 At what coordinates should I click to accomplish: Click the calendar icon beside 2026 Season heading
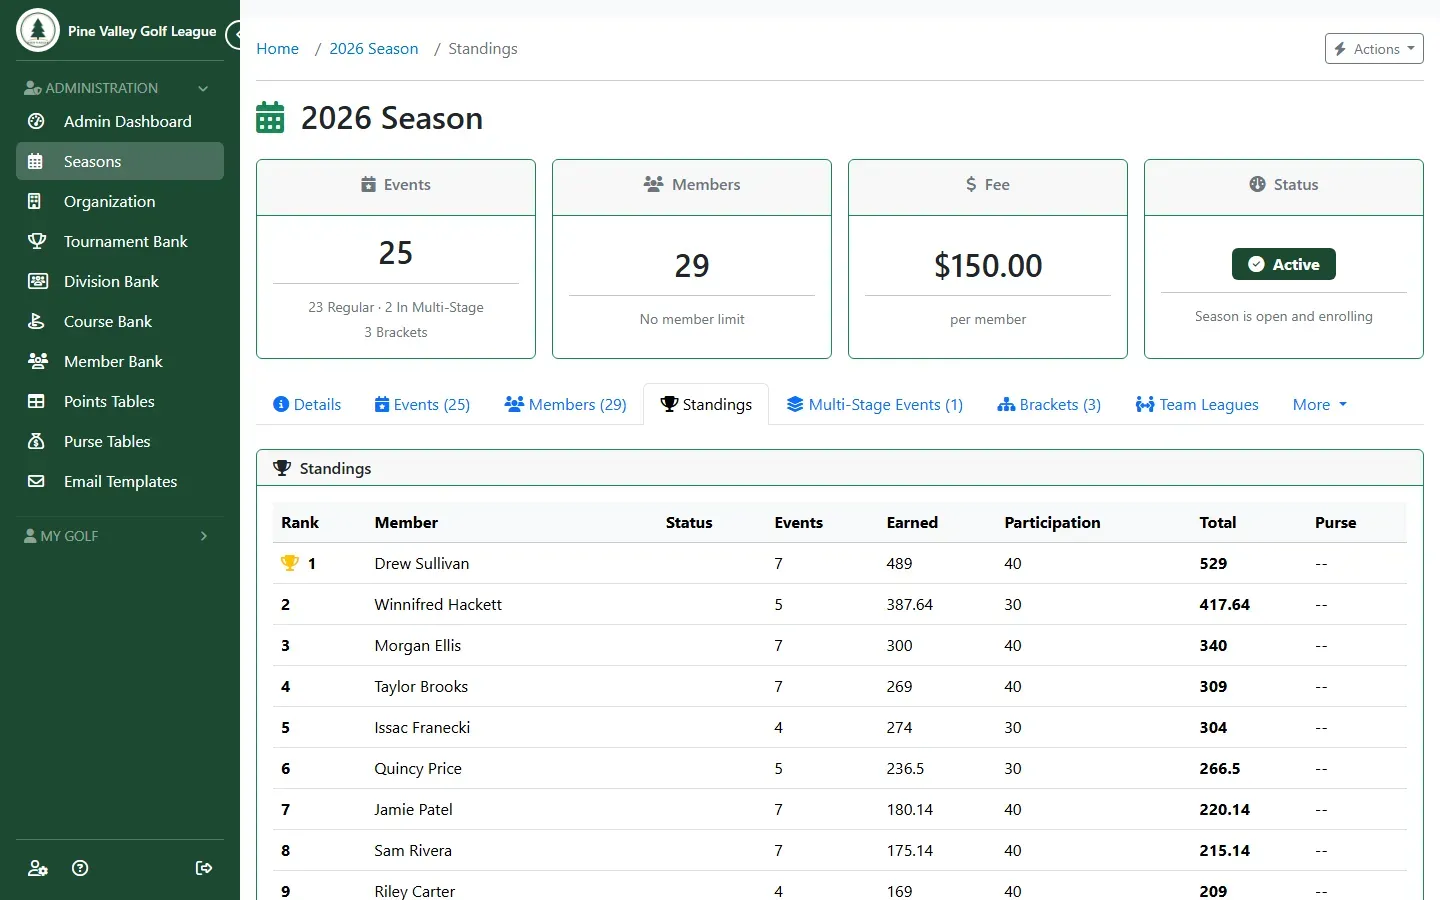point(270,118)
